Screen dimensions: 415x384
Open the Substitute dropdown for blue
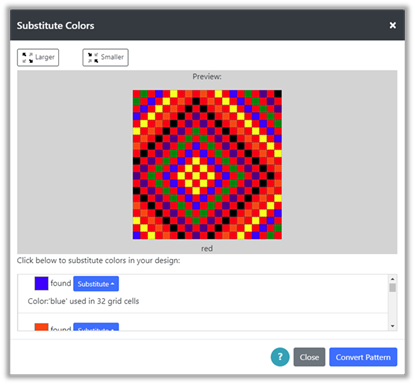click(96, 284)
